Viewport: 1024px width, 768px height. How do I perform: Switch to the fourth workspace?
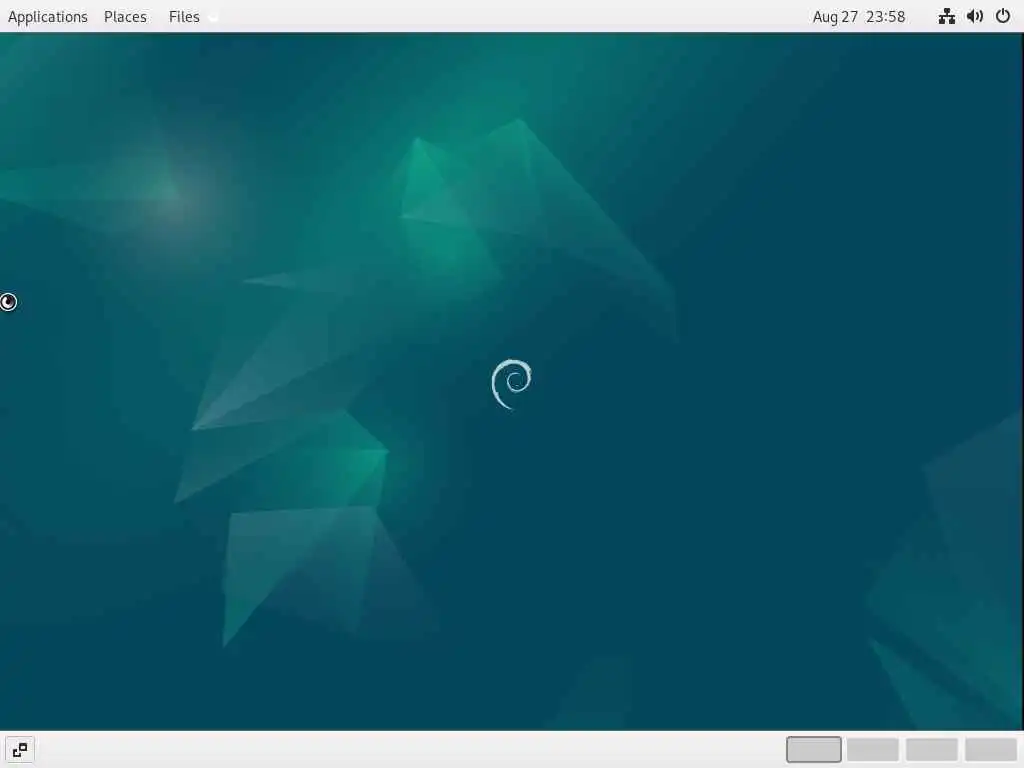[991, 750]
